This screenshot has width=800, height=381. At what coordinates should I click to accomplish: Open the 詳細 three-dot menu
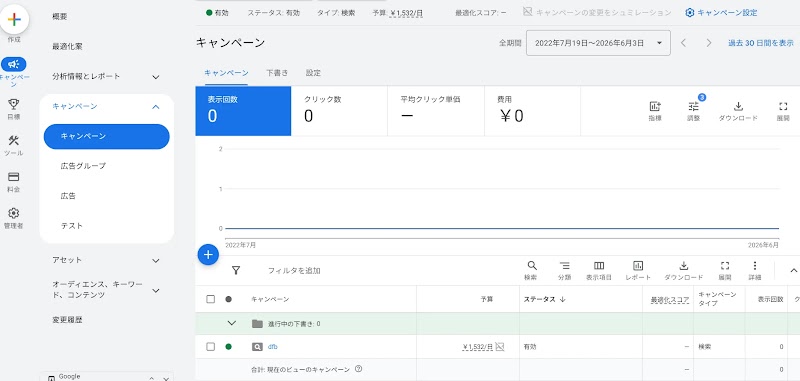click(x=755, y=266)
